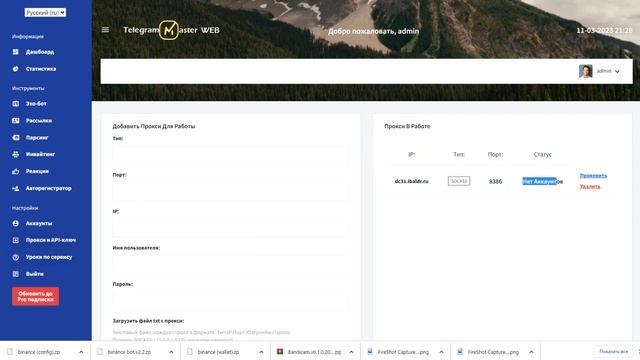
Task: Click the Прокси и API-ключ icon
Action: [x=16, y=240]
